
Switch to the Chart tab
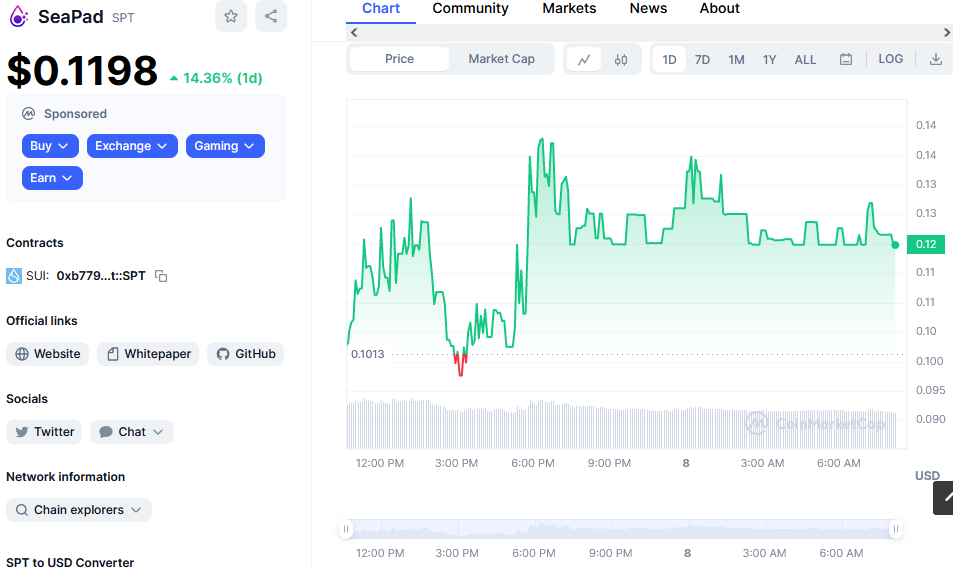(381, 9)
